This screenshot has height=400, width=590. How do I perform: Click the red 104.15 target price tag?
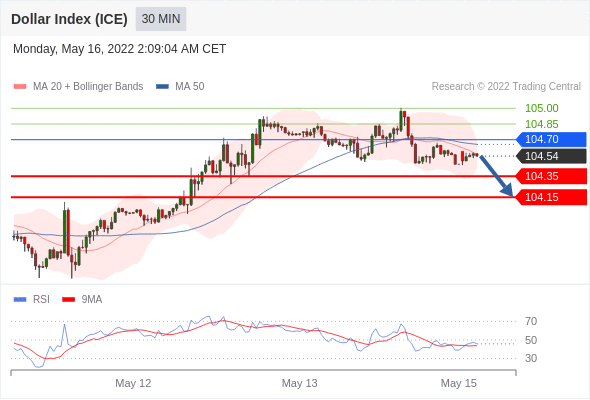pyautogui.click(x=551, y=197)
